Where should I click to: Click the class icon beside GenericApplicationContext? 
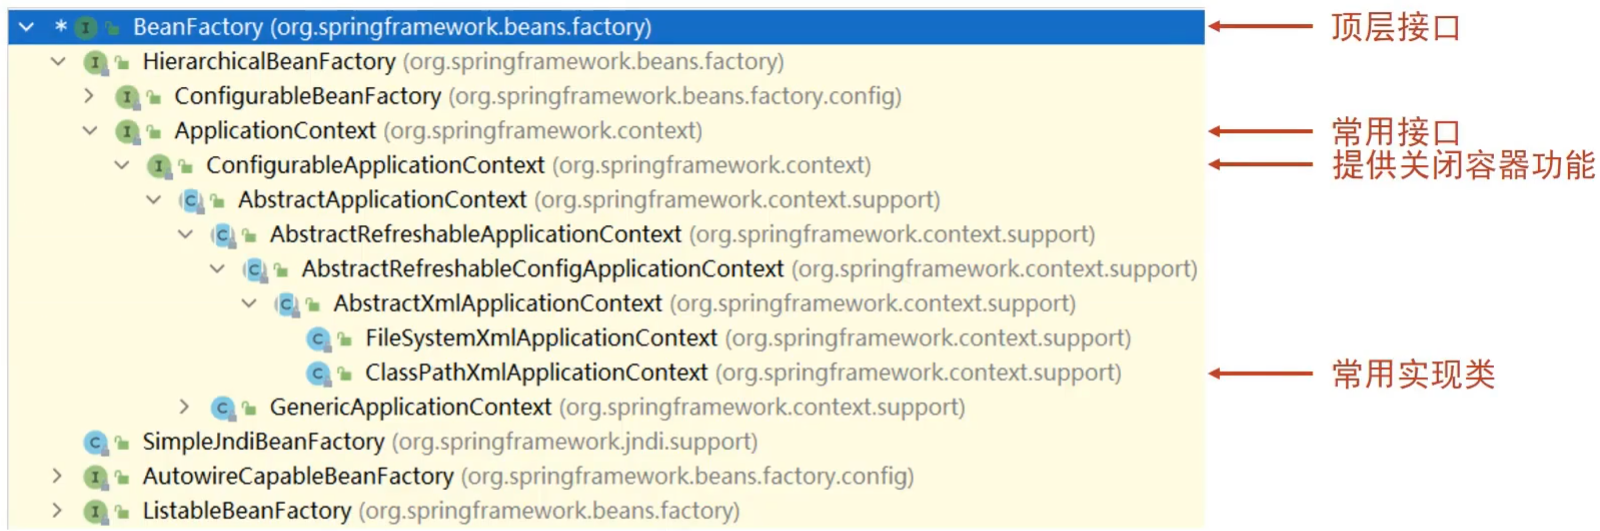(223, 408)
